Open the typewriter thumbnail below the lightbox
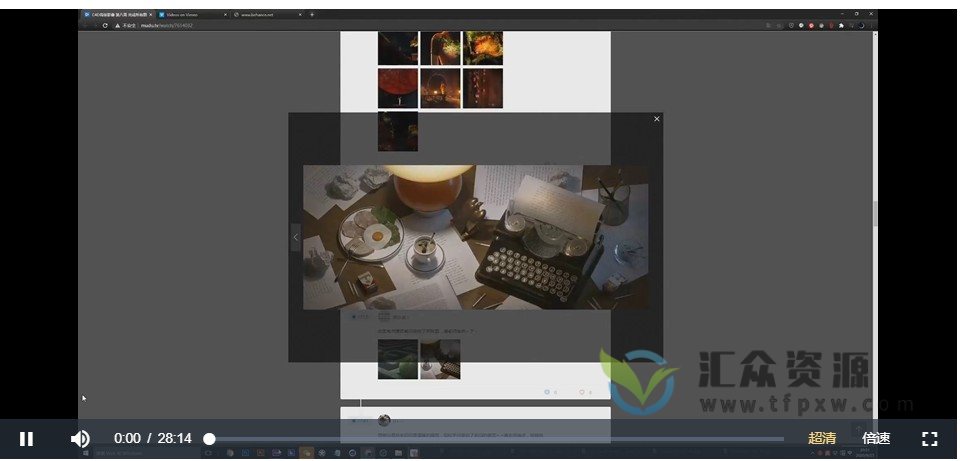 pyautogui.click(x=440, y=359)
